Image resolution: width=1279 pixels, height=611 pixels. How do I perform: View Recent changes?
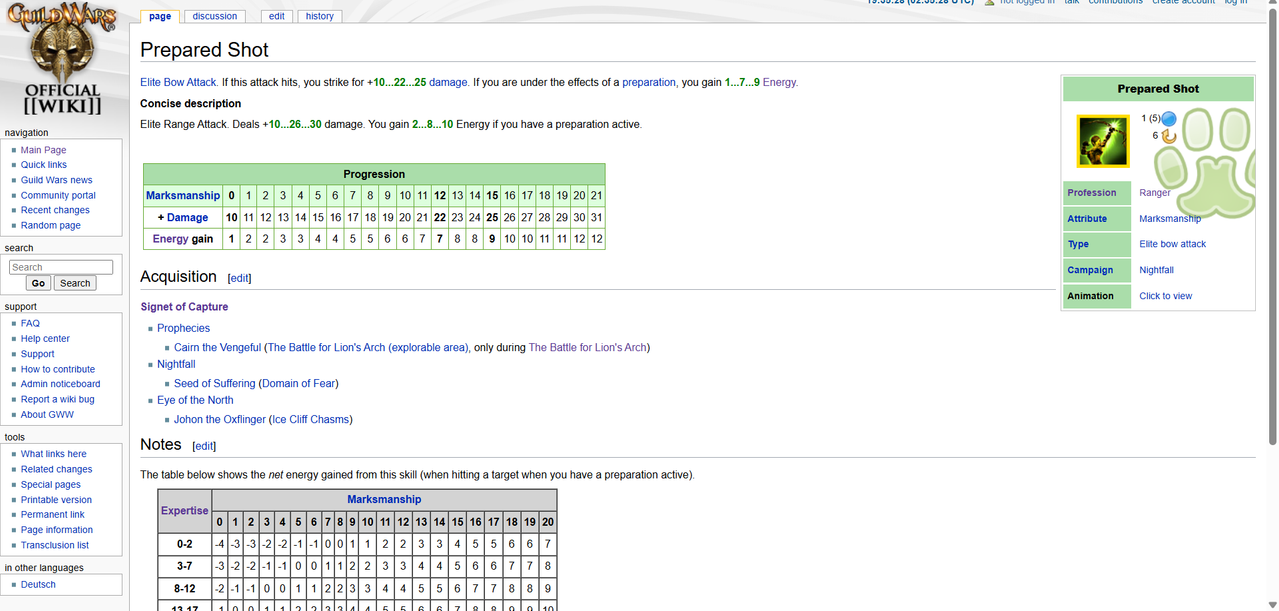tap(55, 210)
